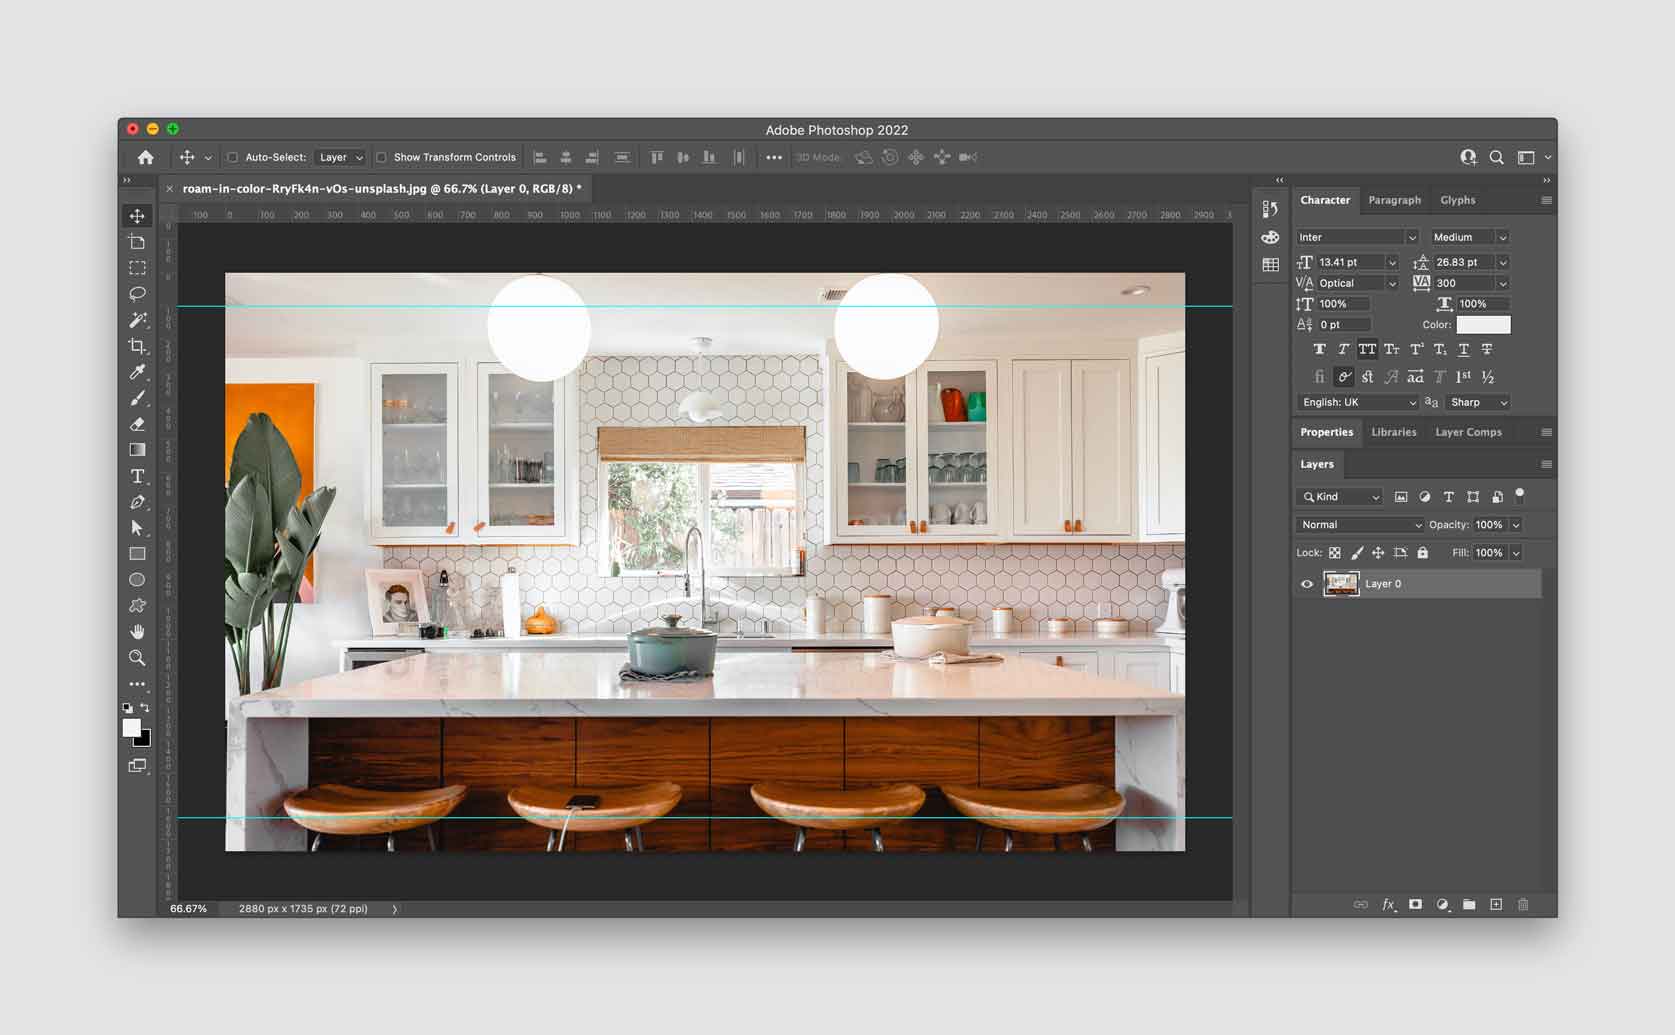The width and height of the screenshot is (1675, 1035).
Task: Create a new layer
Action: coord(1496,904)
